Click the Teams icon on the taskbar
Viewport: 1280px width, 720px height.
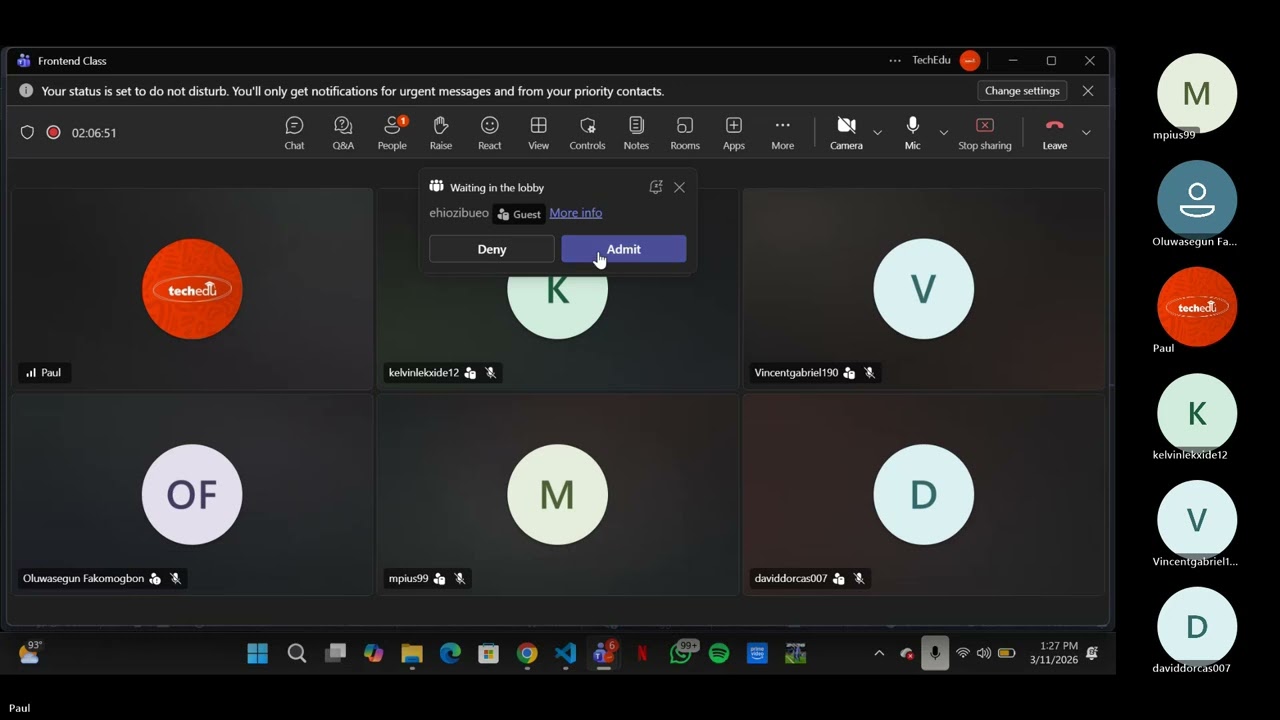pyautogui.click(x=604, y=654)
